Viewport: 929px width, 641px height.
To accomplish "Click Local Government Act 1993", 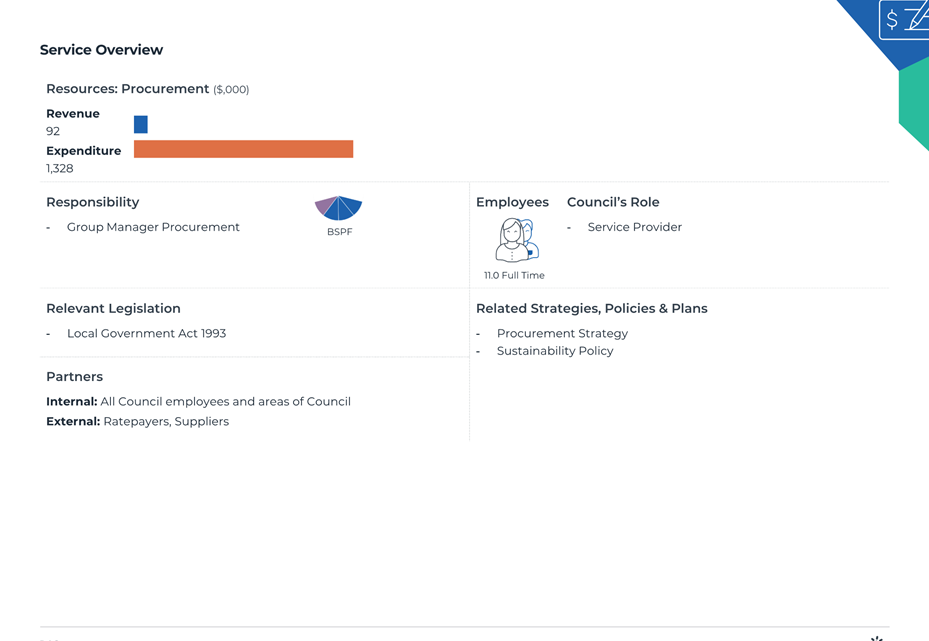I will (146, 334).
